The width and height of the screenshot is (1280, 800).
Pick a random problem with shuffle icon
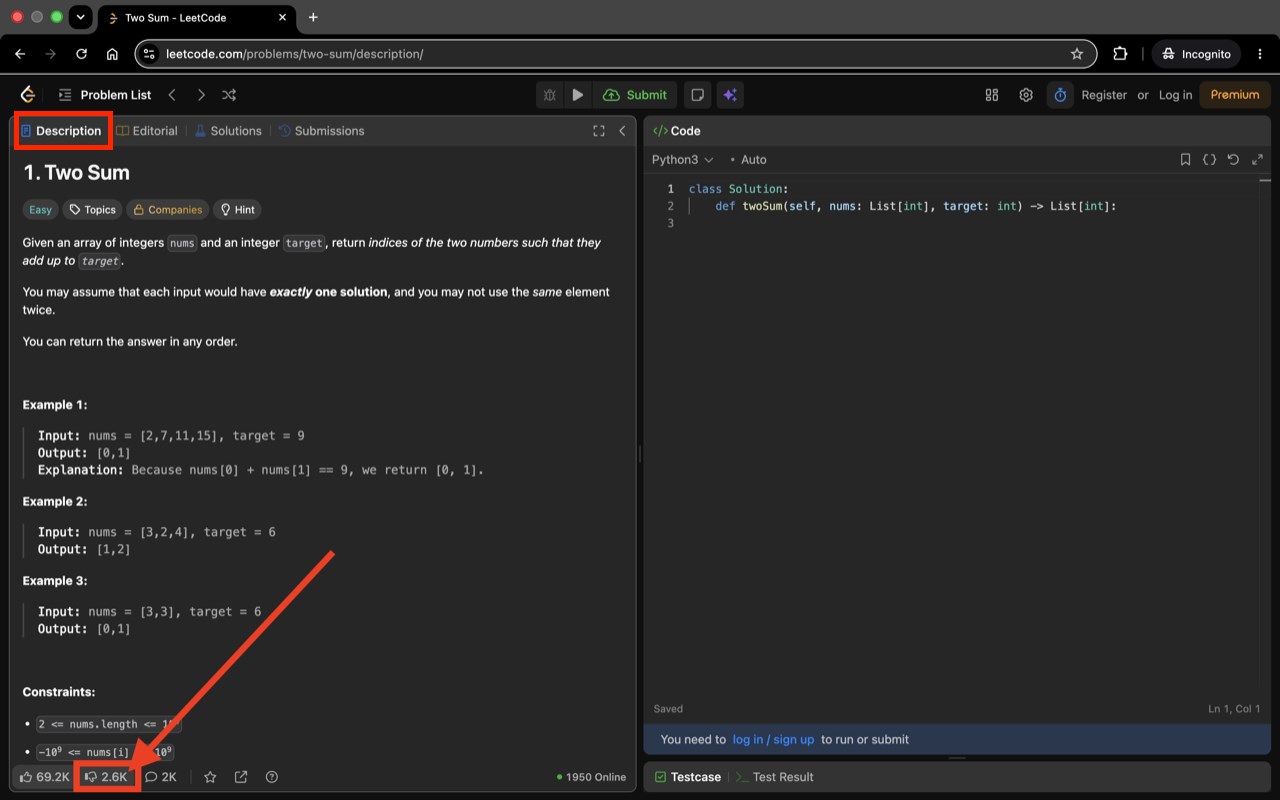[x=229, y=95]
